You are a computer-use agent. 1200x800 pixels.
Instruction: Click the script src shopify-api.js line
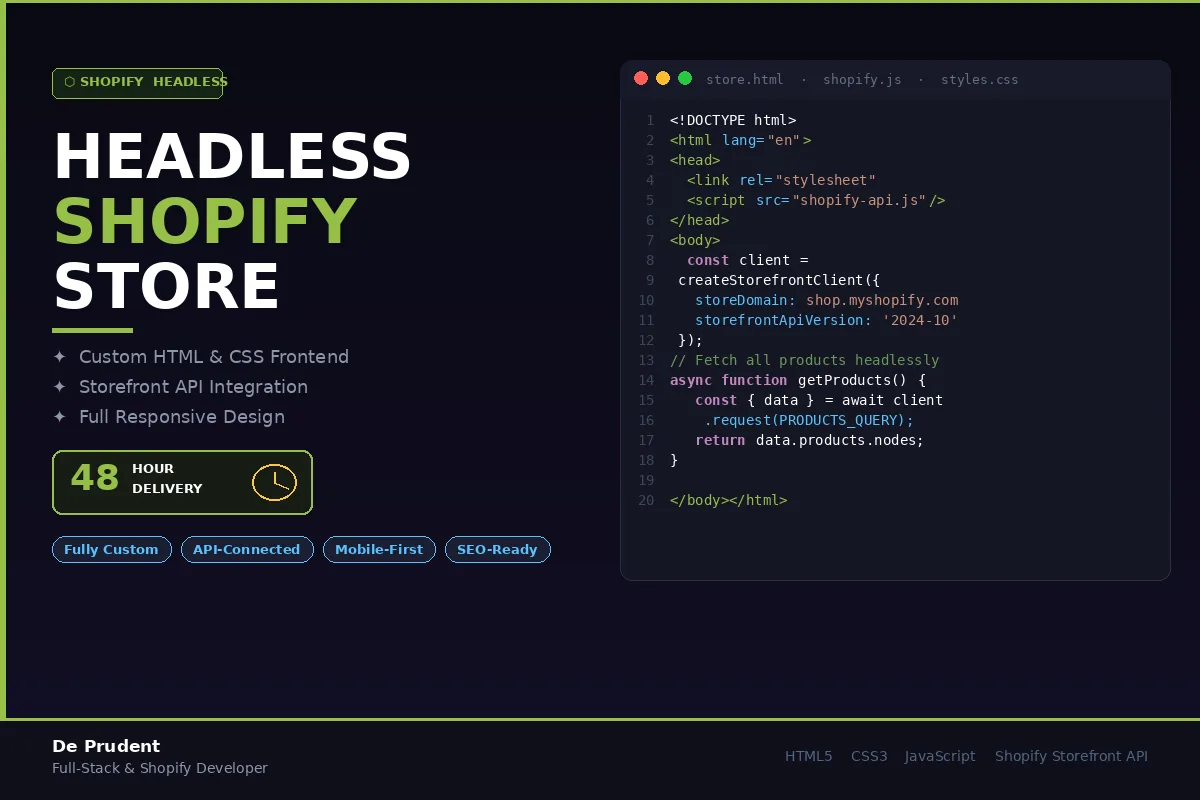tap(816, 200)
